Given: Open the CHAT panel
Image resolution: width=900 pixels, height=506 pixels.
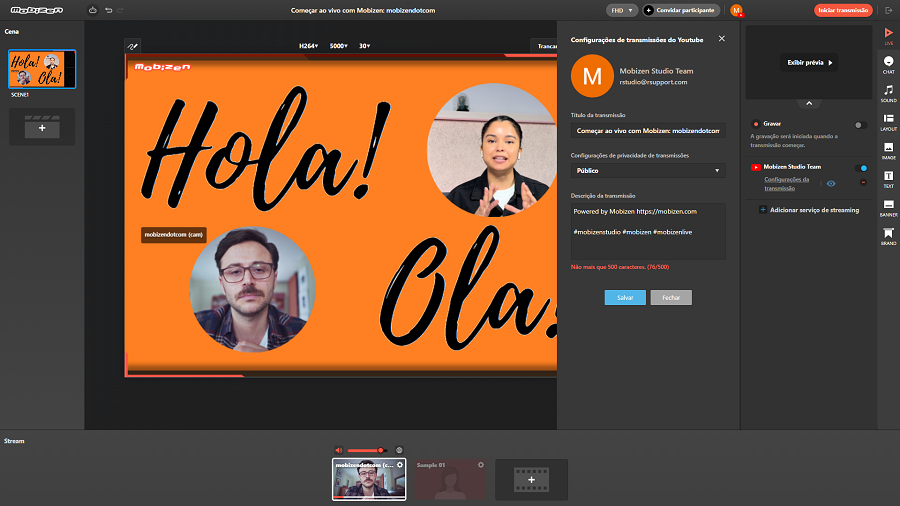Looking at the screenshot, I should 888,65.
